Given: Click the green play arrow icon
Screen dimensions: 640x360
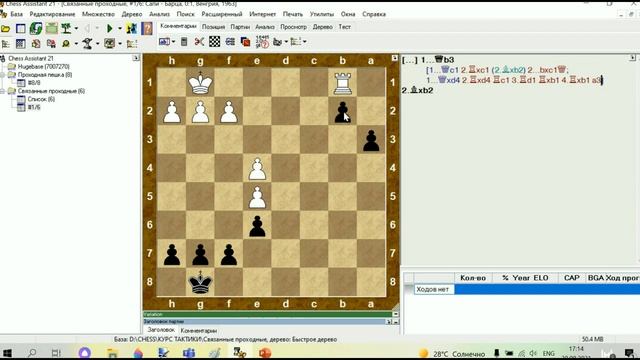Looking at the screenshot, I should (x=109, y=29).
